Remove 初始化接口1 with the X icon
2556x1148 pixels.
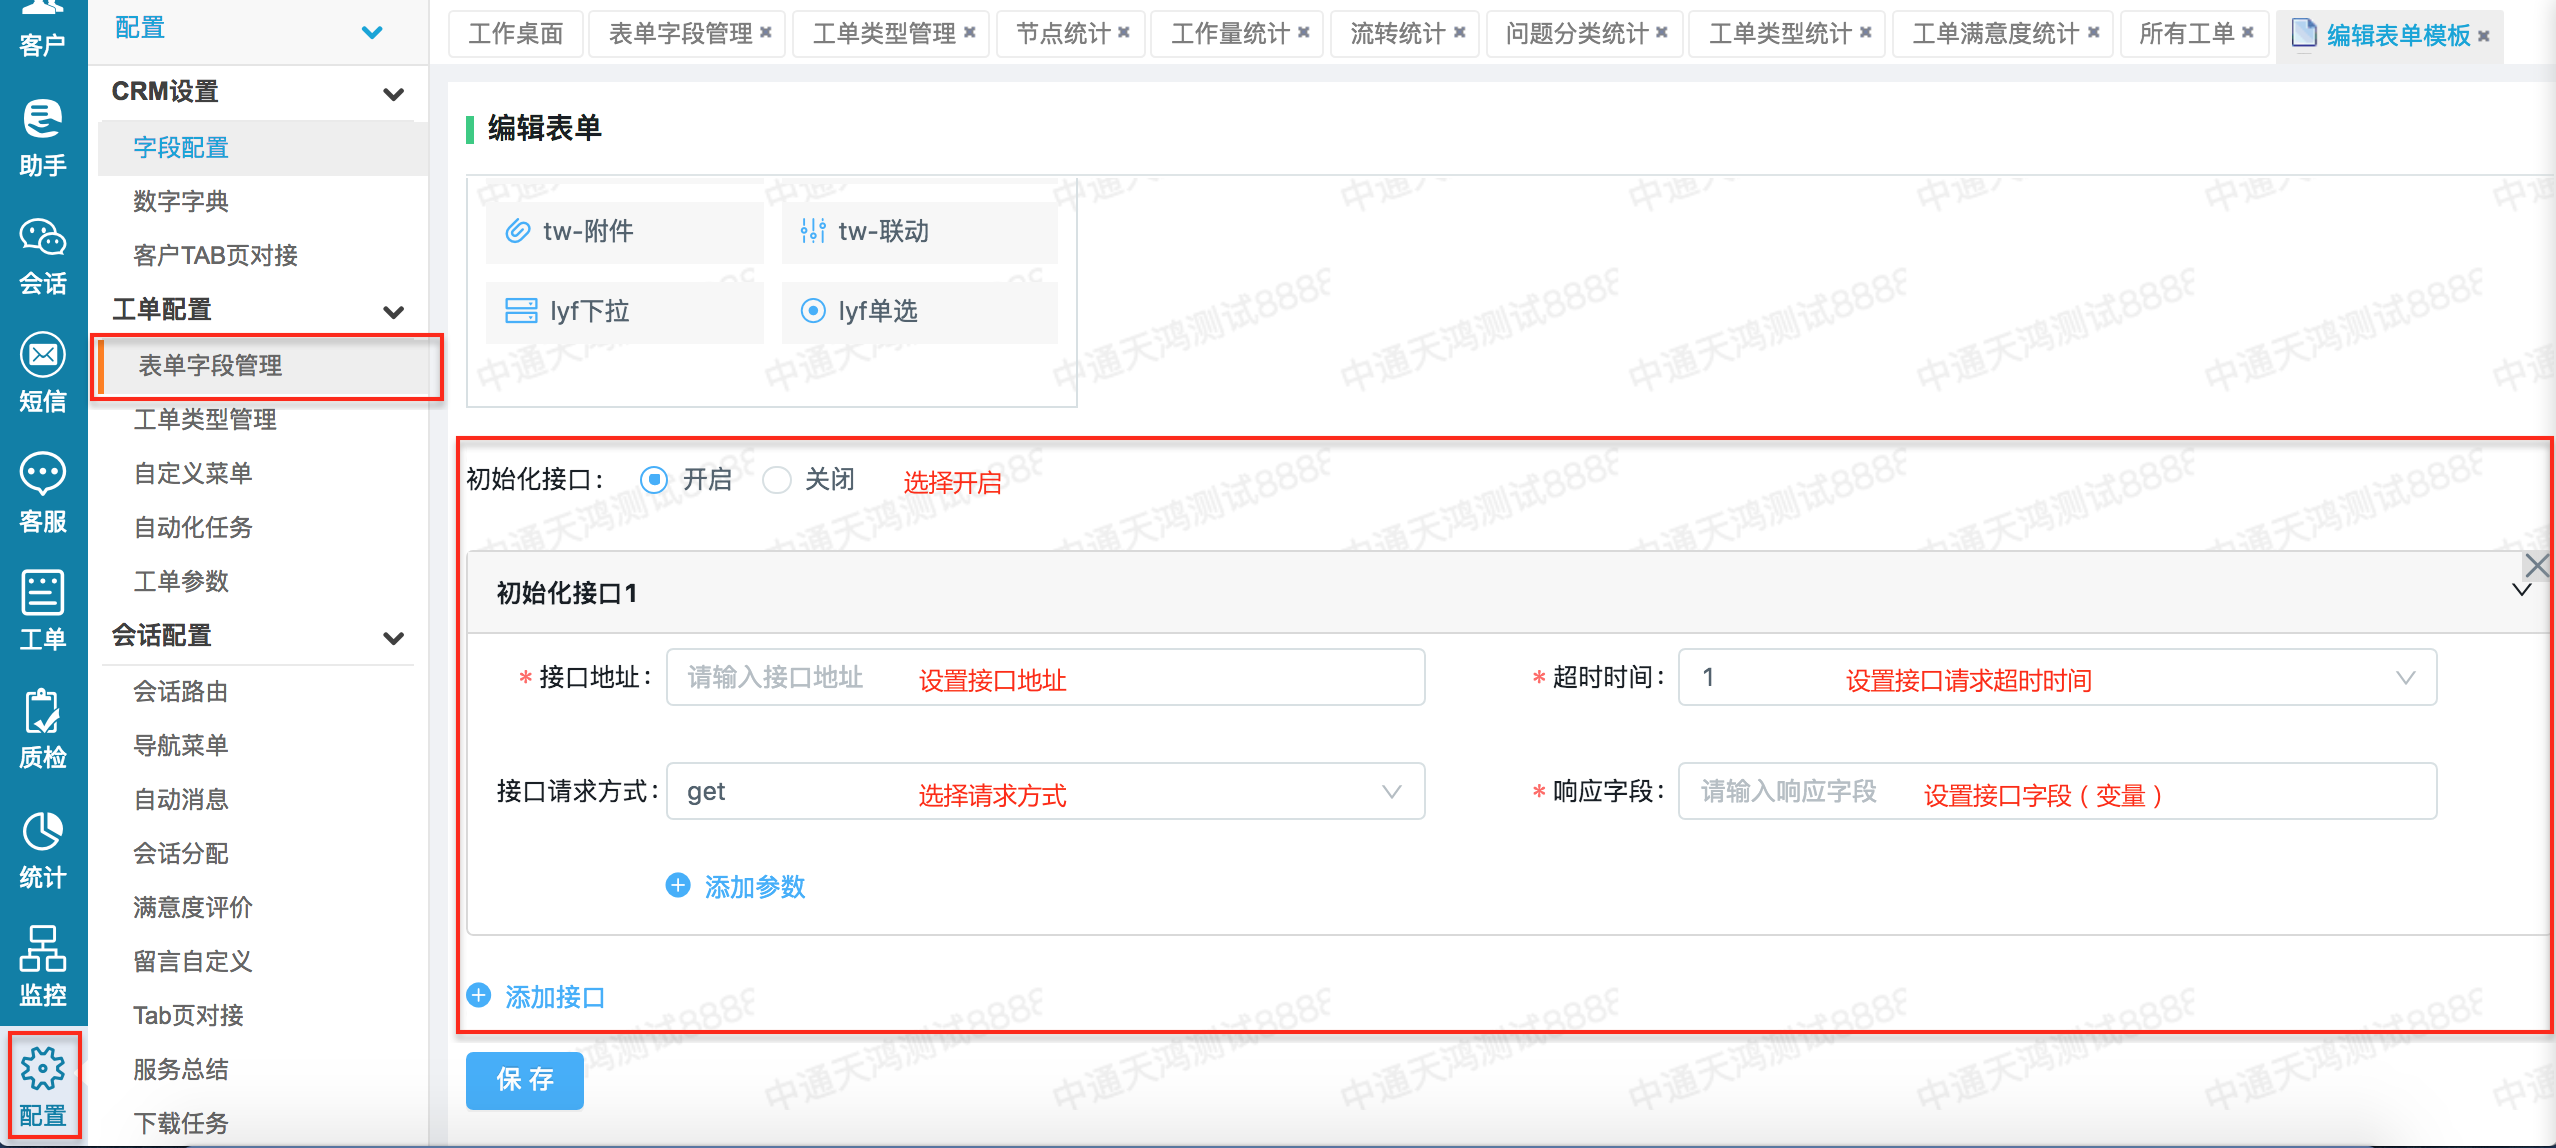click(x=2536, y=566)
